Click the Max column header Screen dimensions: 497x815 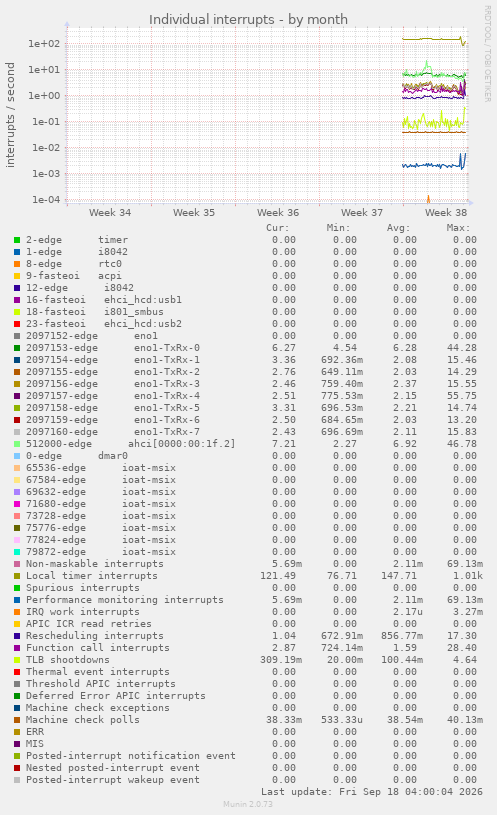coord(458,228)
